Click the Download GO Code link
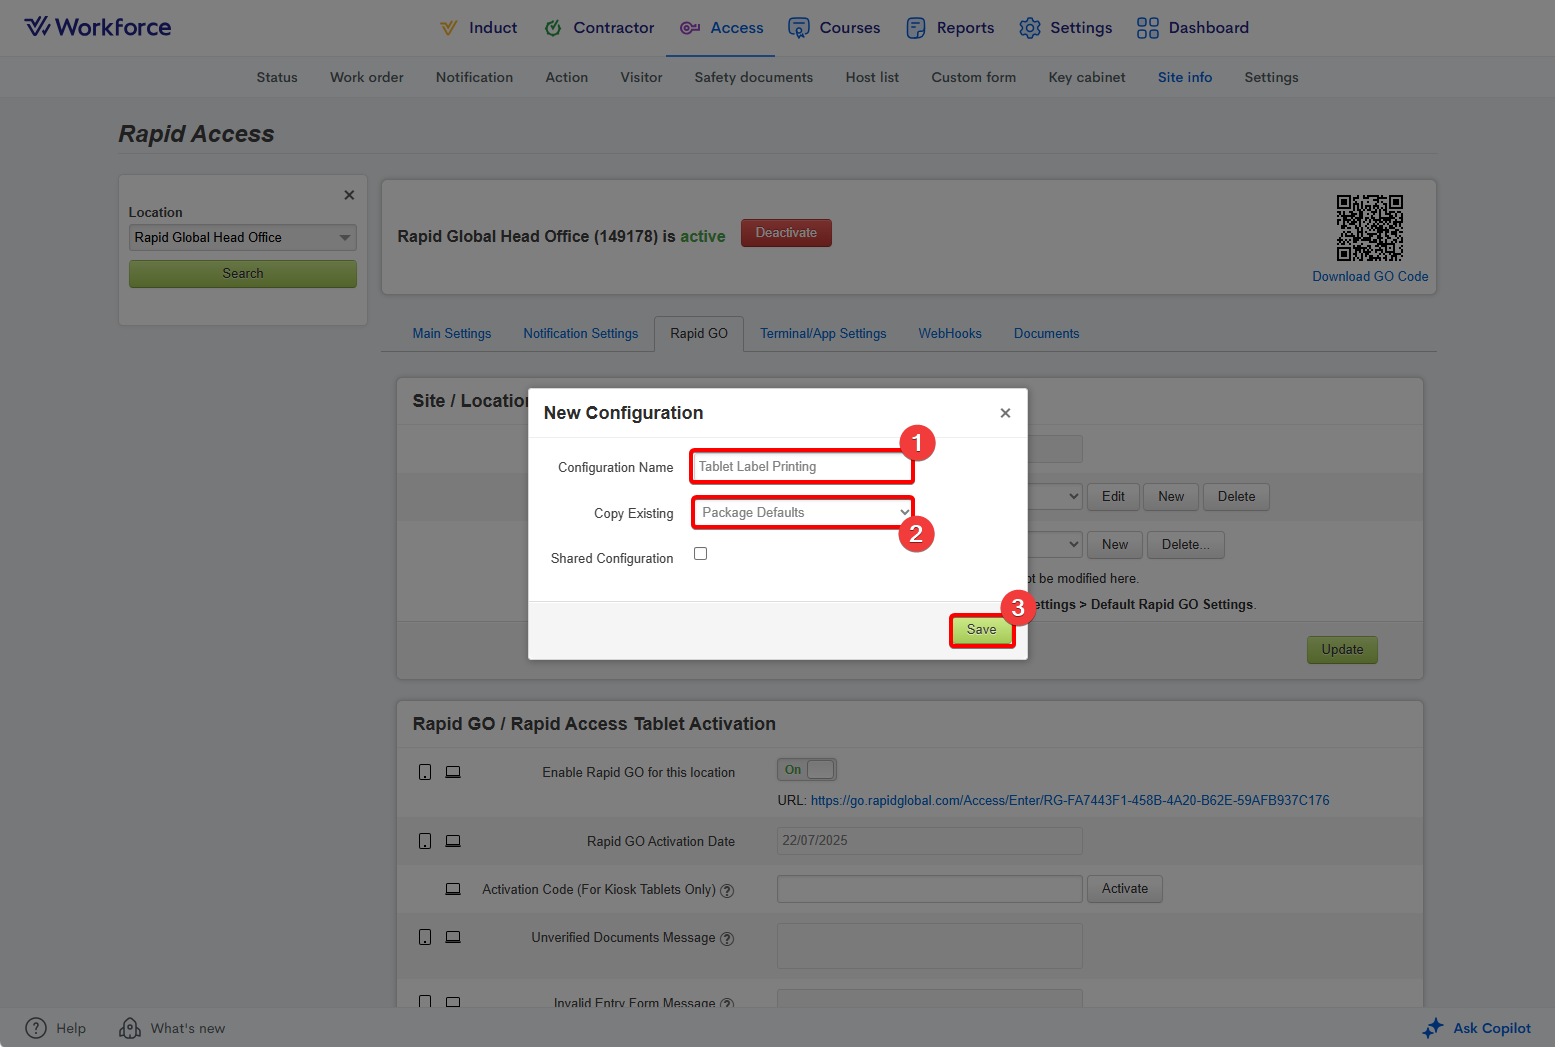The width and height of the screenshot is (1555, 1047). tap(1370, 277)
